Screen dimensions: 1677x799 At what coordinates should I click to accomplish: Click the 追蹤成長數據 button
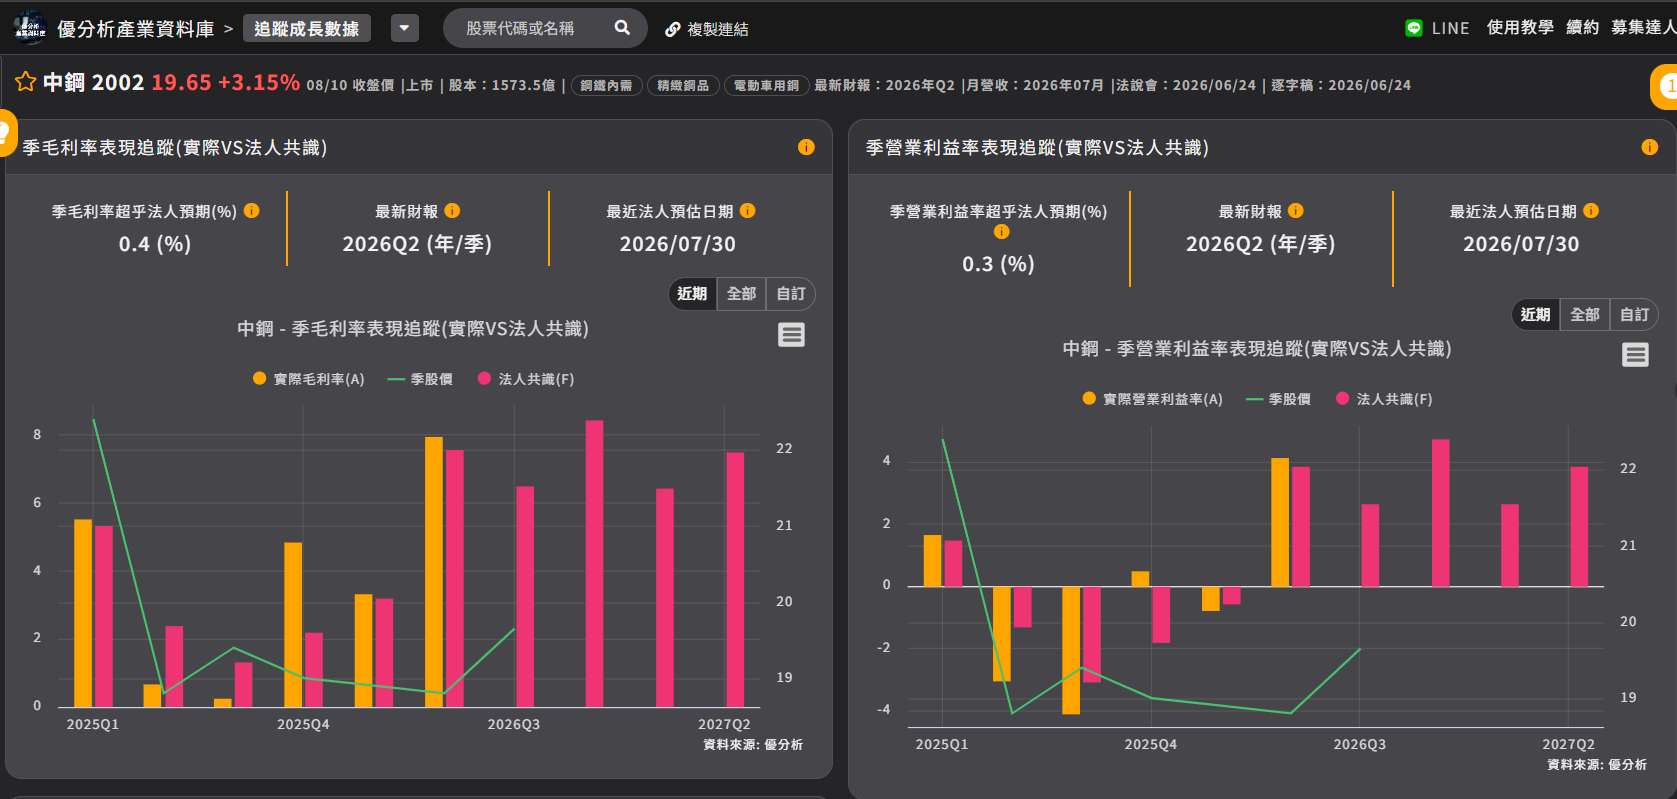click(307, 28)
